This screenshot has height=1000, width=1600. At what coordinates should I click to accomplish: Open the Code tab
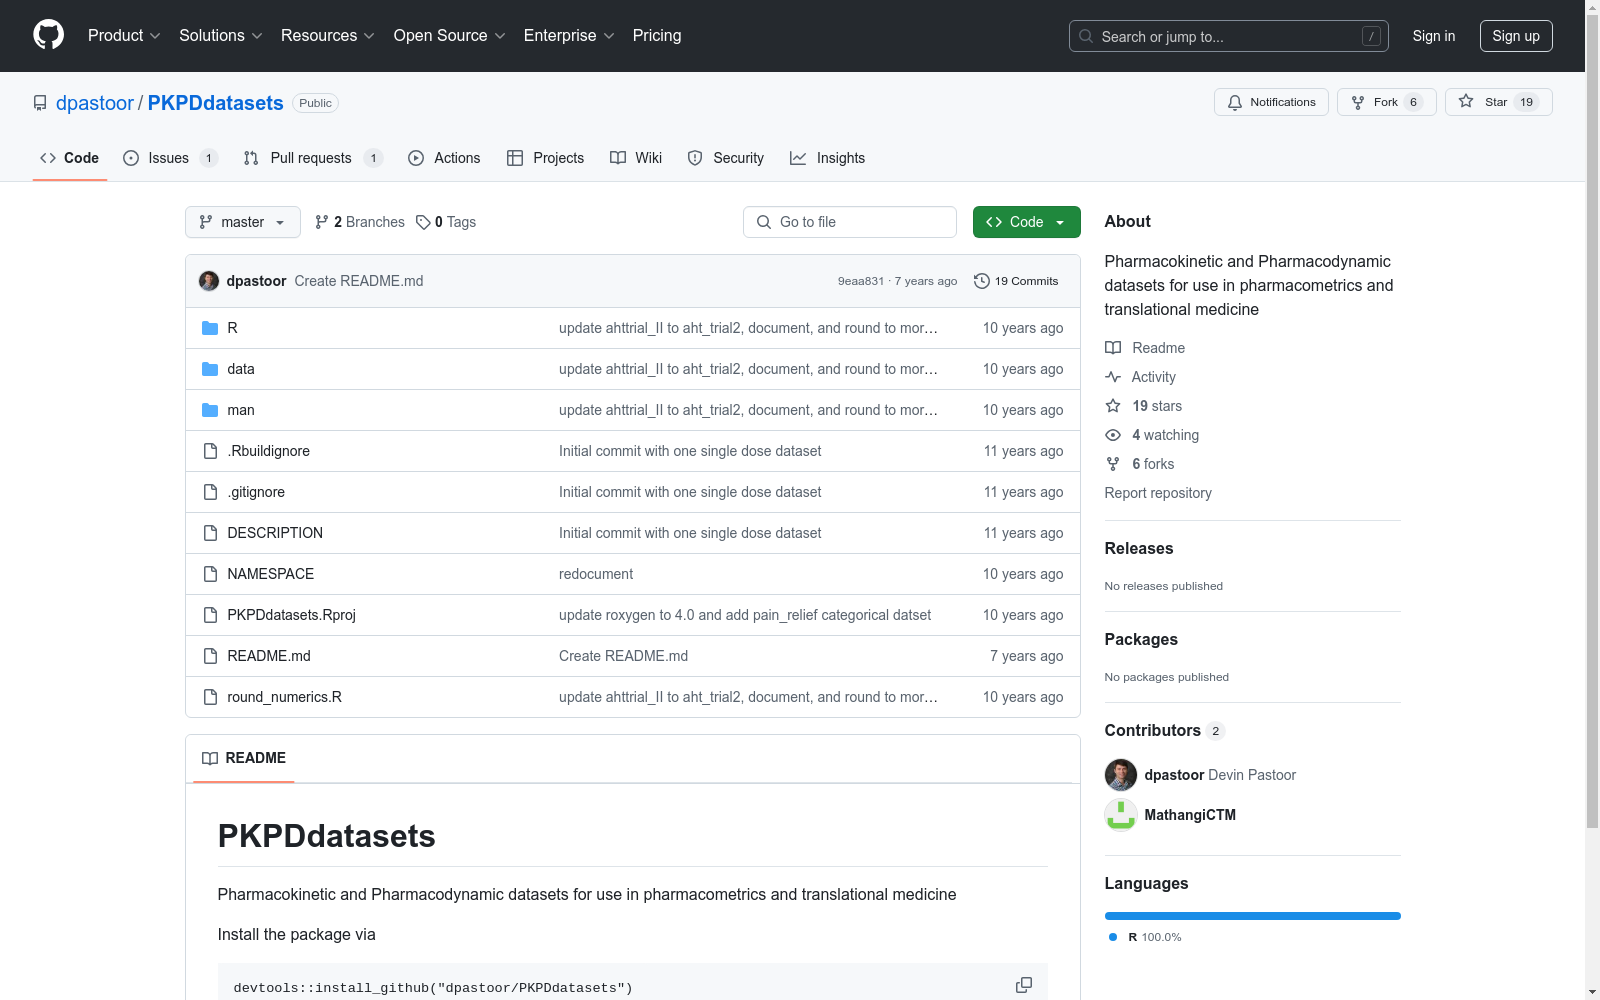tap(70, 158)
